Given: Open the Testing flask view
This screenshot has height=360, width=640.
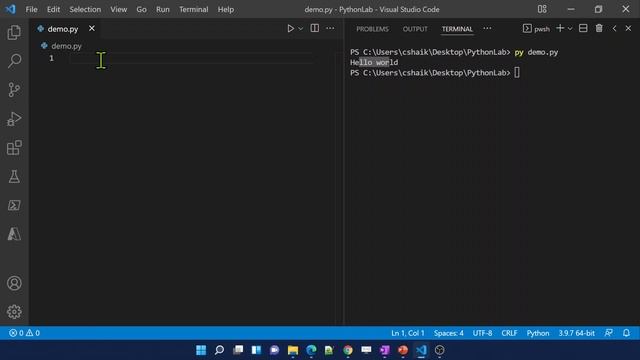Looking at the screenshot, I should pyautogui.click(x=14, y=176).
